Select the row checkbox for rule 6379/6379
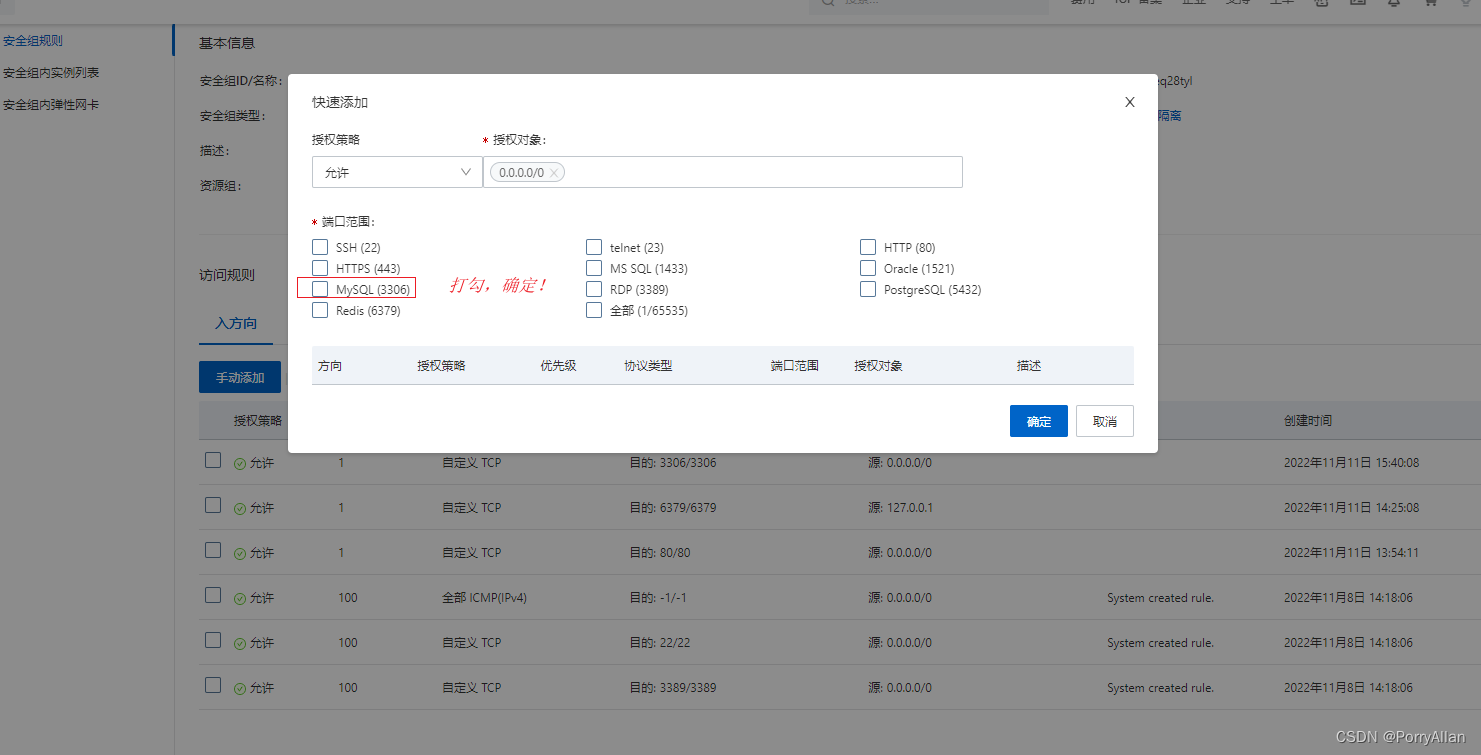 tap(213, 505)
